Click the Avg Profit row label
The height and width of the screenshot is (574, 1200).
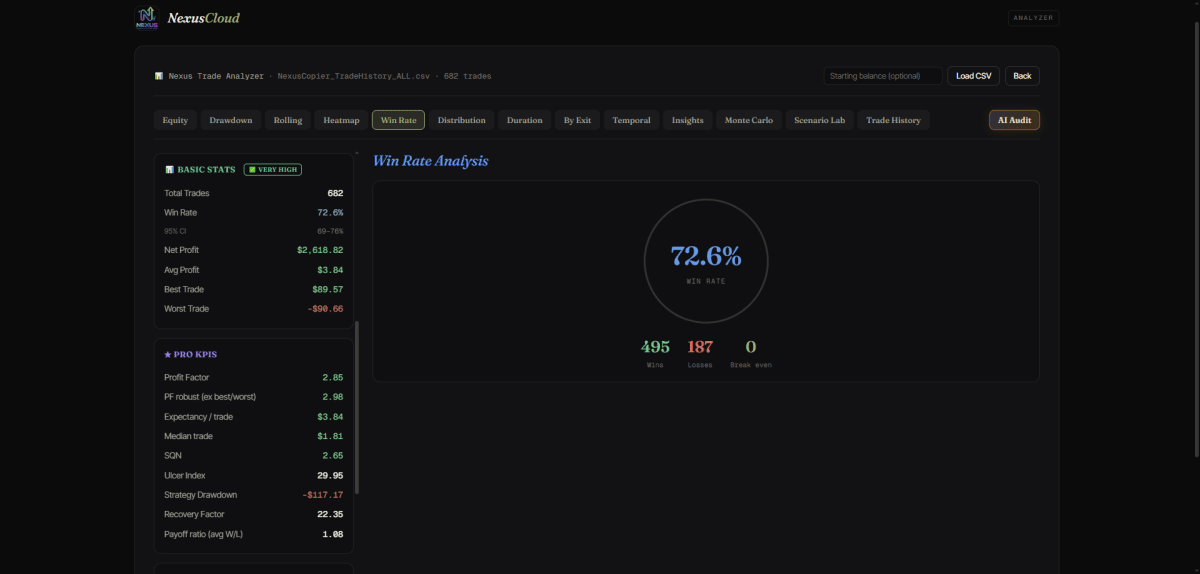[182, 270]
